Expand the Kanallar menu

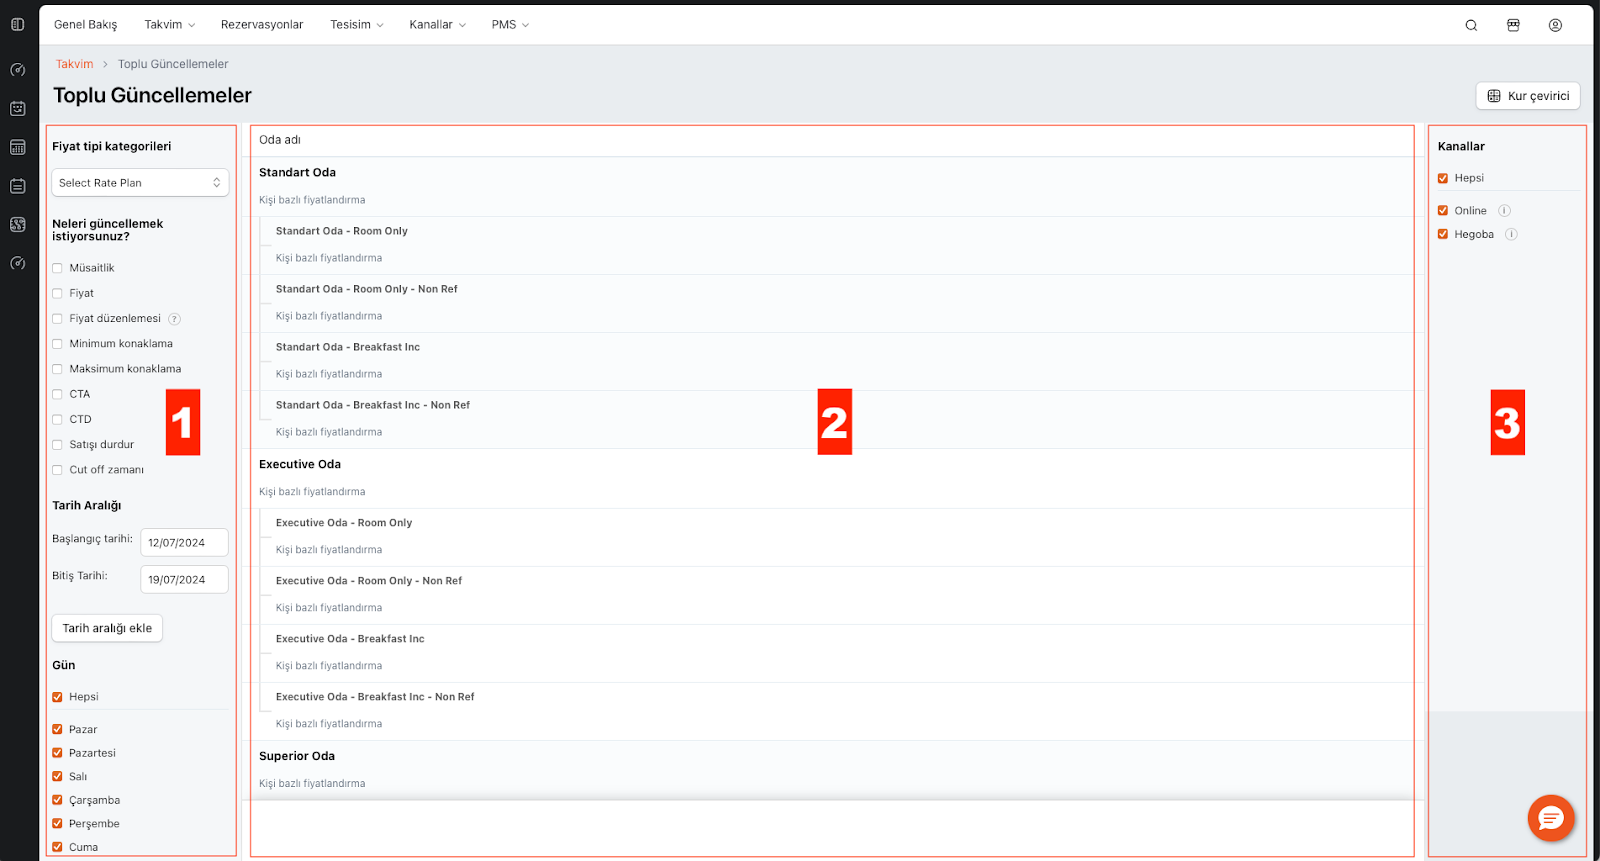click(437, 25)
